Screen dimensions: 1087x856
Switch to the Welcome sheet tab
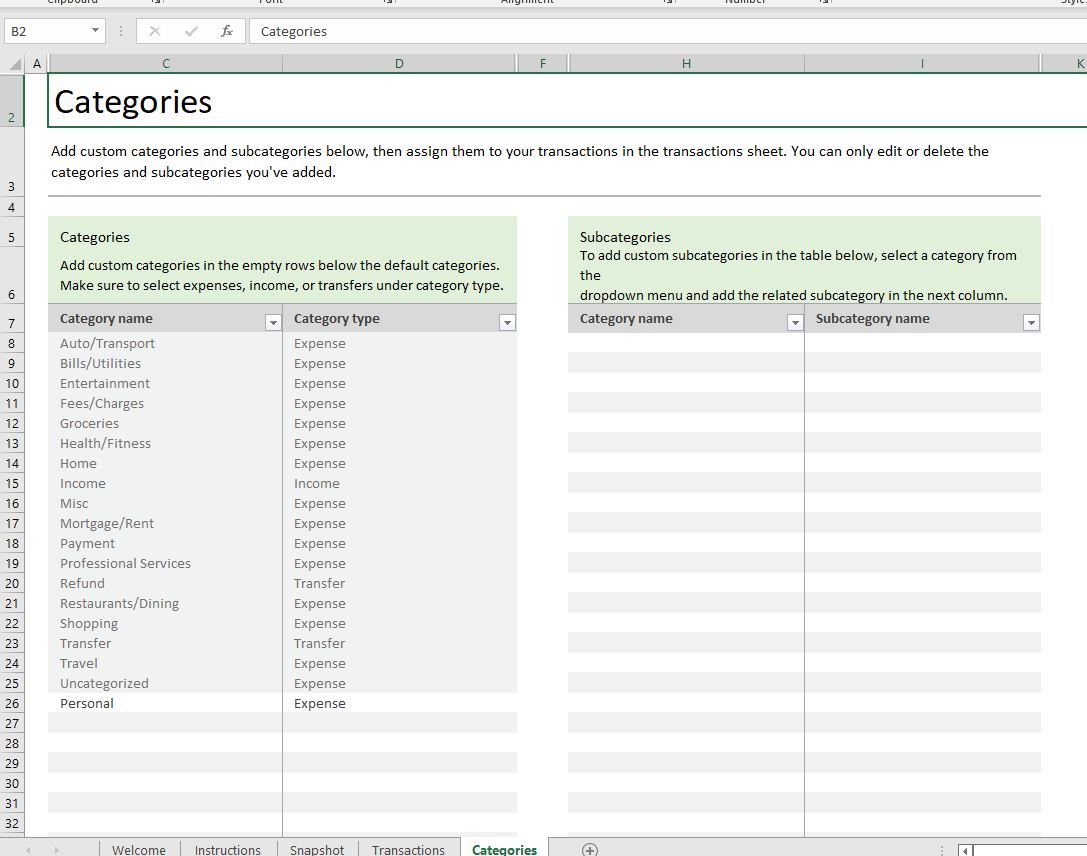click(139, 848)
